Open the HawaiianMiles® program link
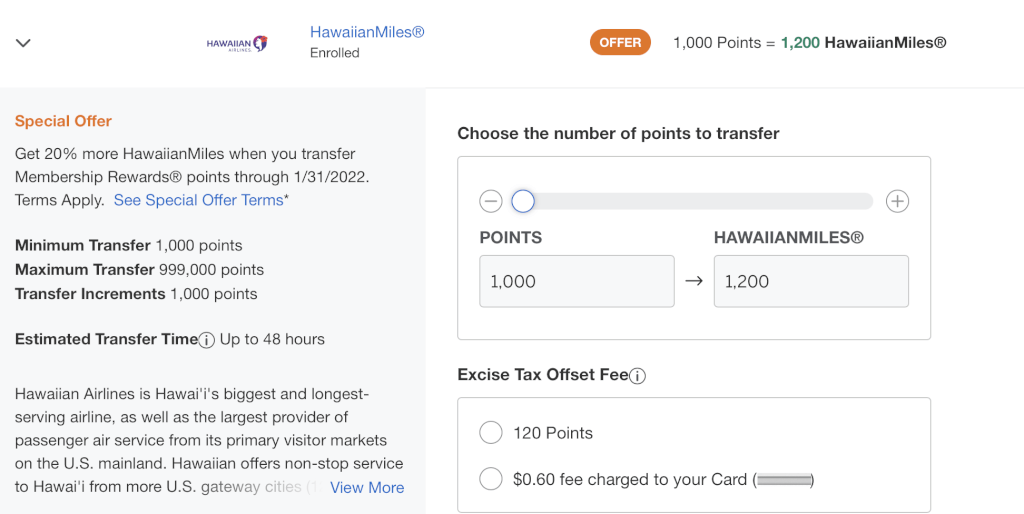 367,31
